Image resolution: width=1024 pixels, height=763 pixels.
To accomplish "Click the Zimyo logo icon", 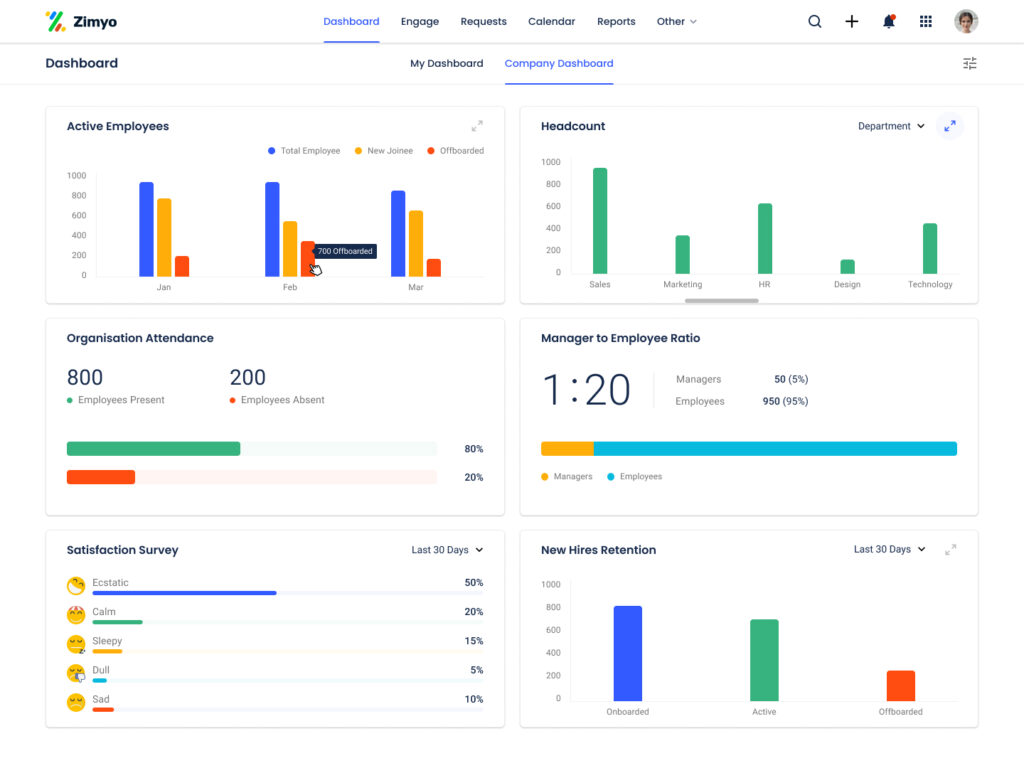I will pos(56,21).
